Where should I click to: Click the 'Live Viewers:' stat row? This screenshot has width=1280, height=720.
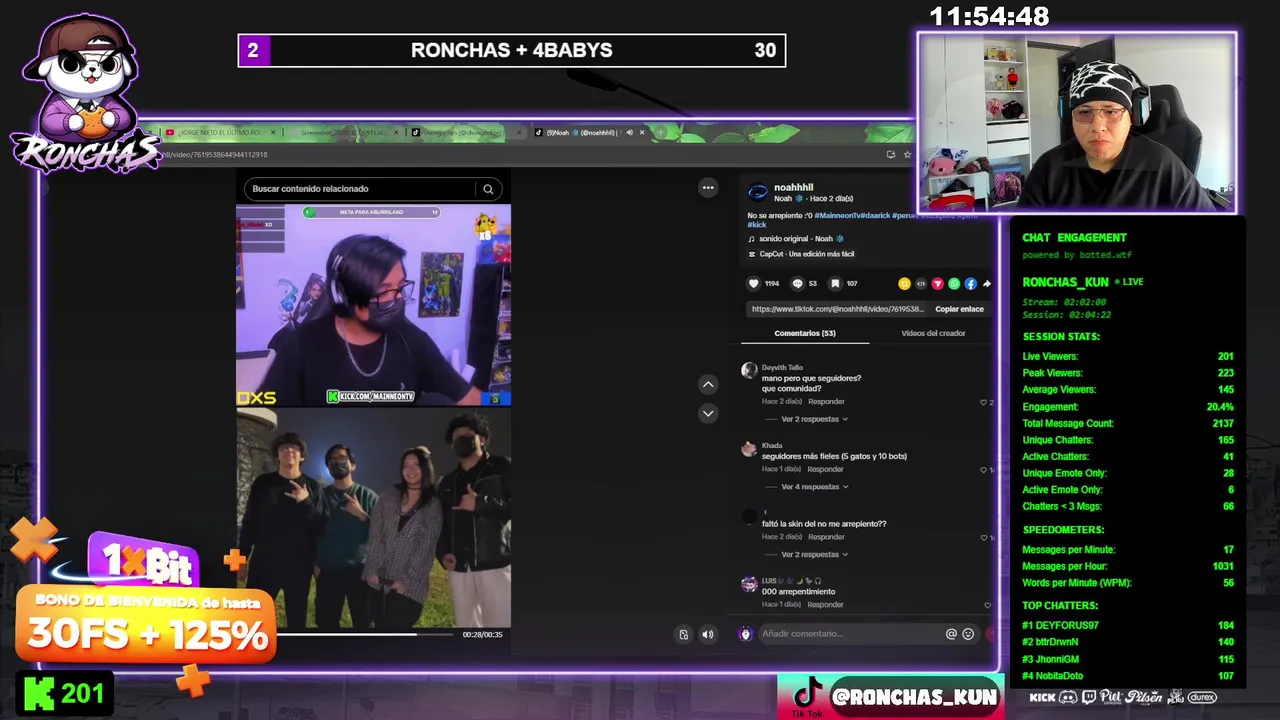1127,356
